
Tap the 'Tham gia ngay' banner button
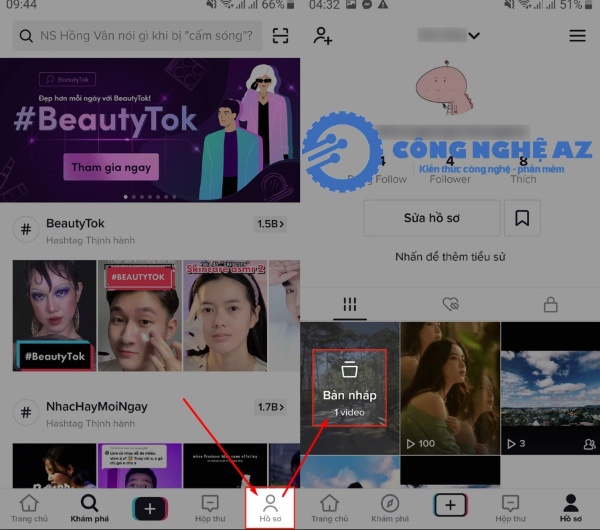click(x=111, y=167)
